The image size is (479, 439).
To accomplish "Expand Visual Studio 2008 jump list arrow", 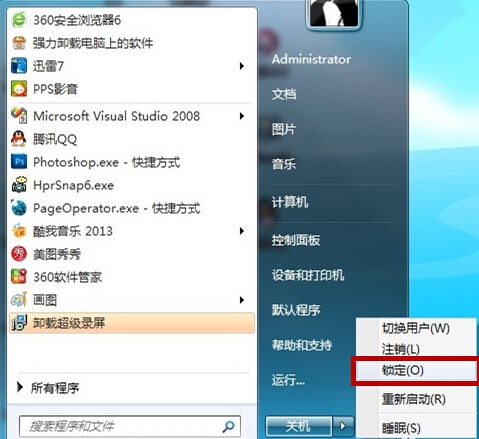I will [242, 116].
